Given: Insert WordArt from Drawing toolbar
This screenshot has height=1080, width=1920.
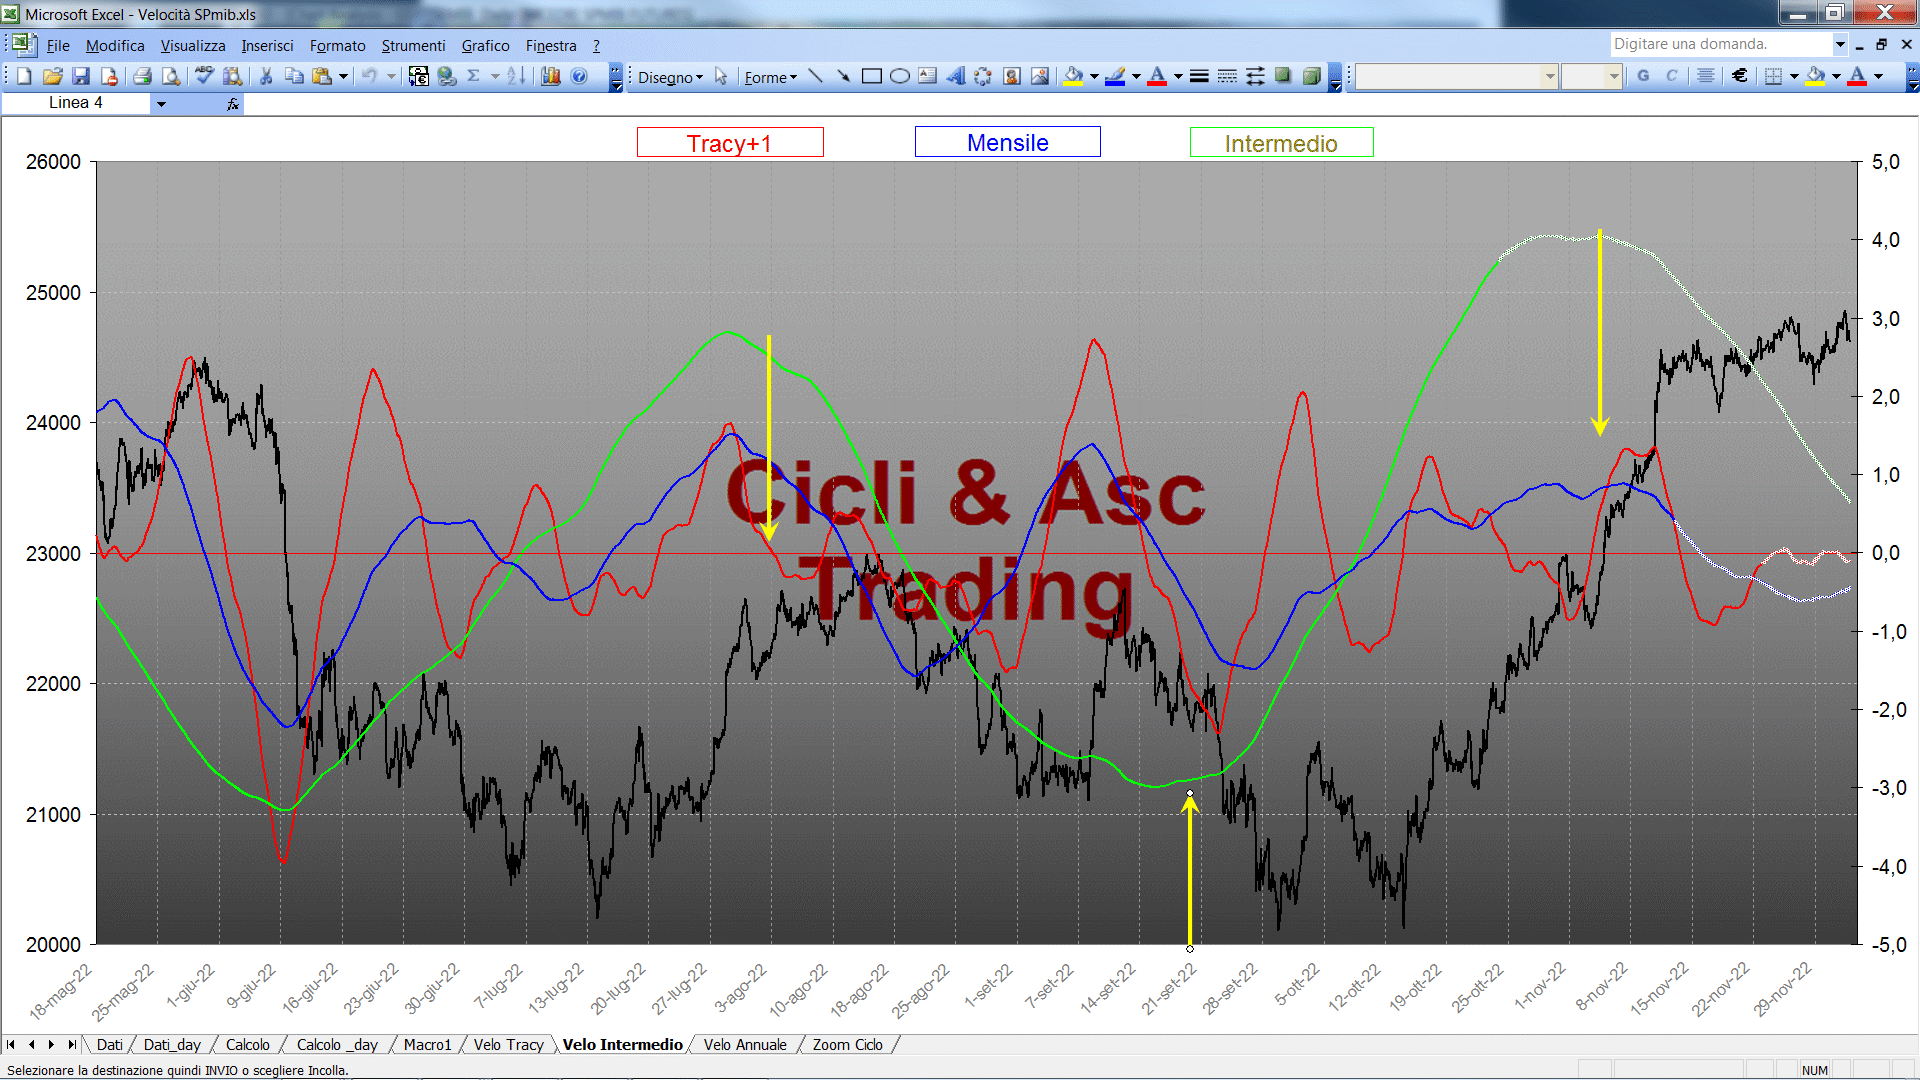Looking at the screenshot, I should (956, 76).
